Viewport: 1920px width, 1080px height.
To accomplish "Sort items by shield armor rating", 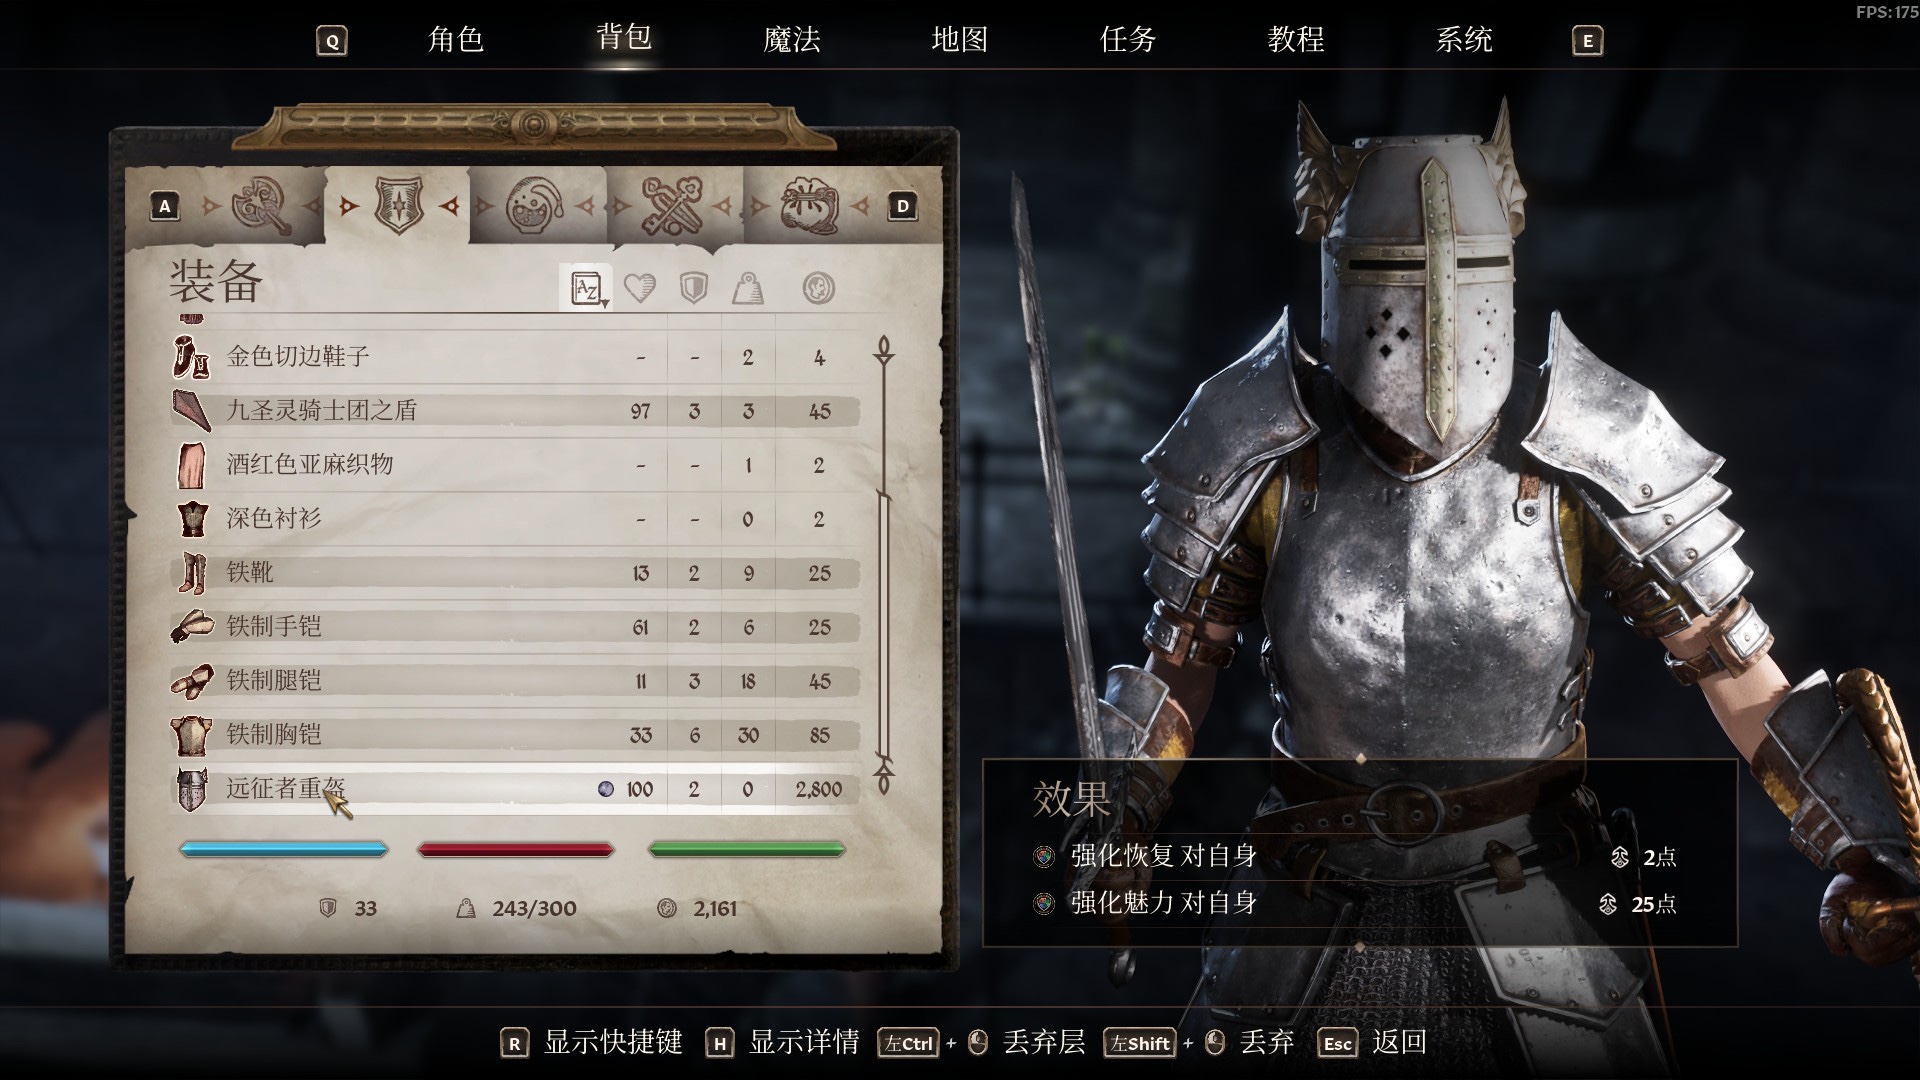I will click(x=694, y=289).
